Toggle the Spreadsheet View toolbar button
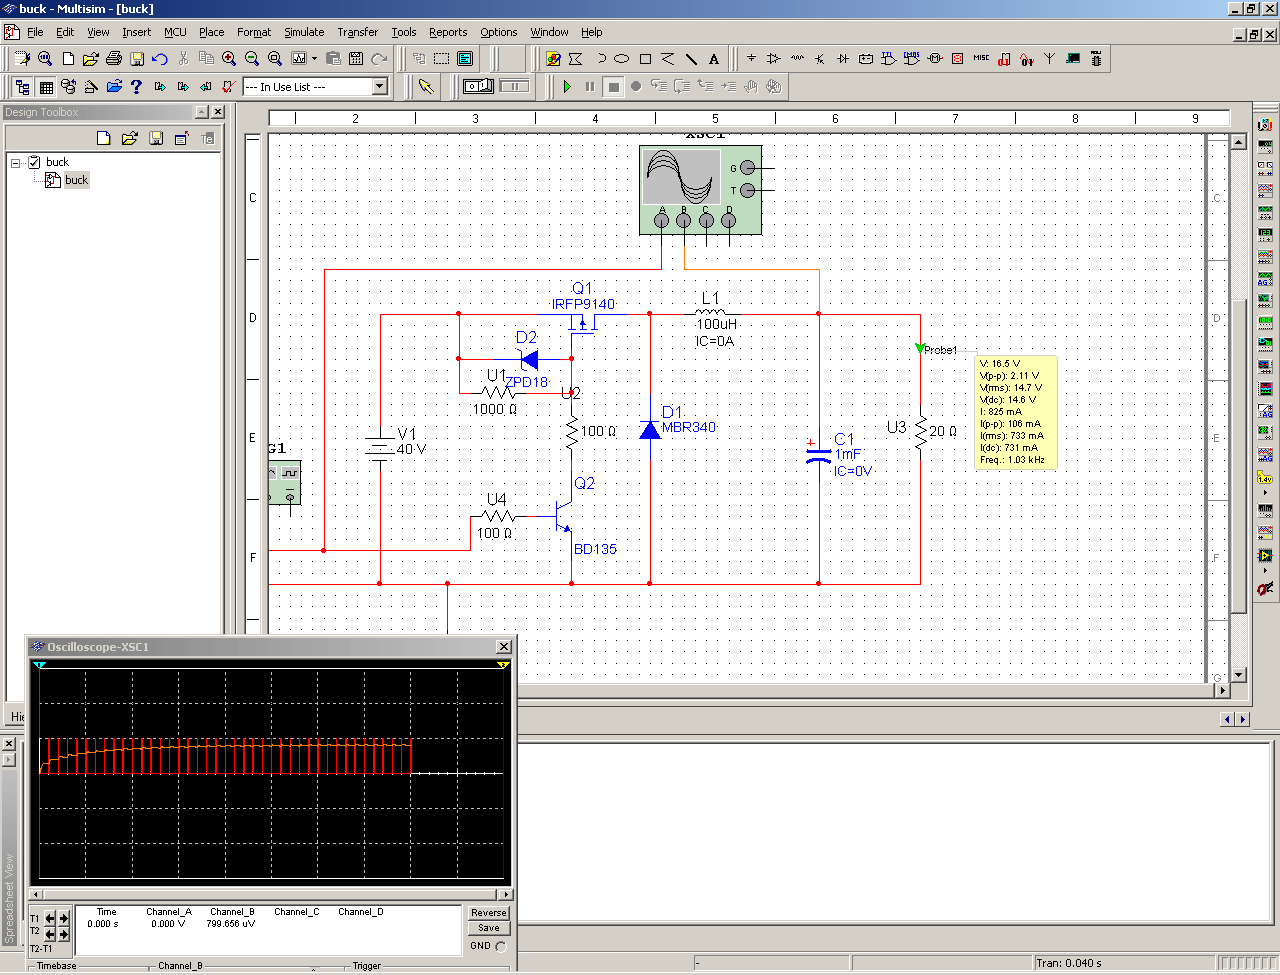The width and height of the screenshot is (1280, 975). pos(46,87)
